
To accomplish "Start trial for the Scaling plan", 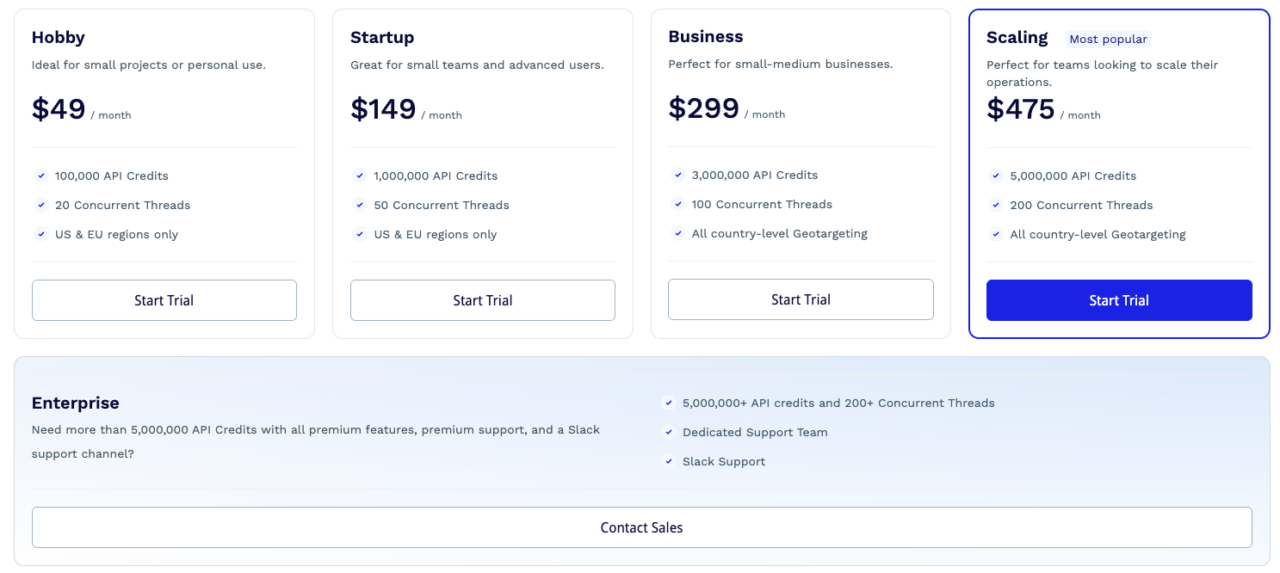I will click(1118, 300).
